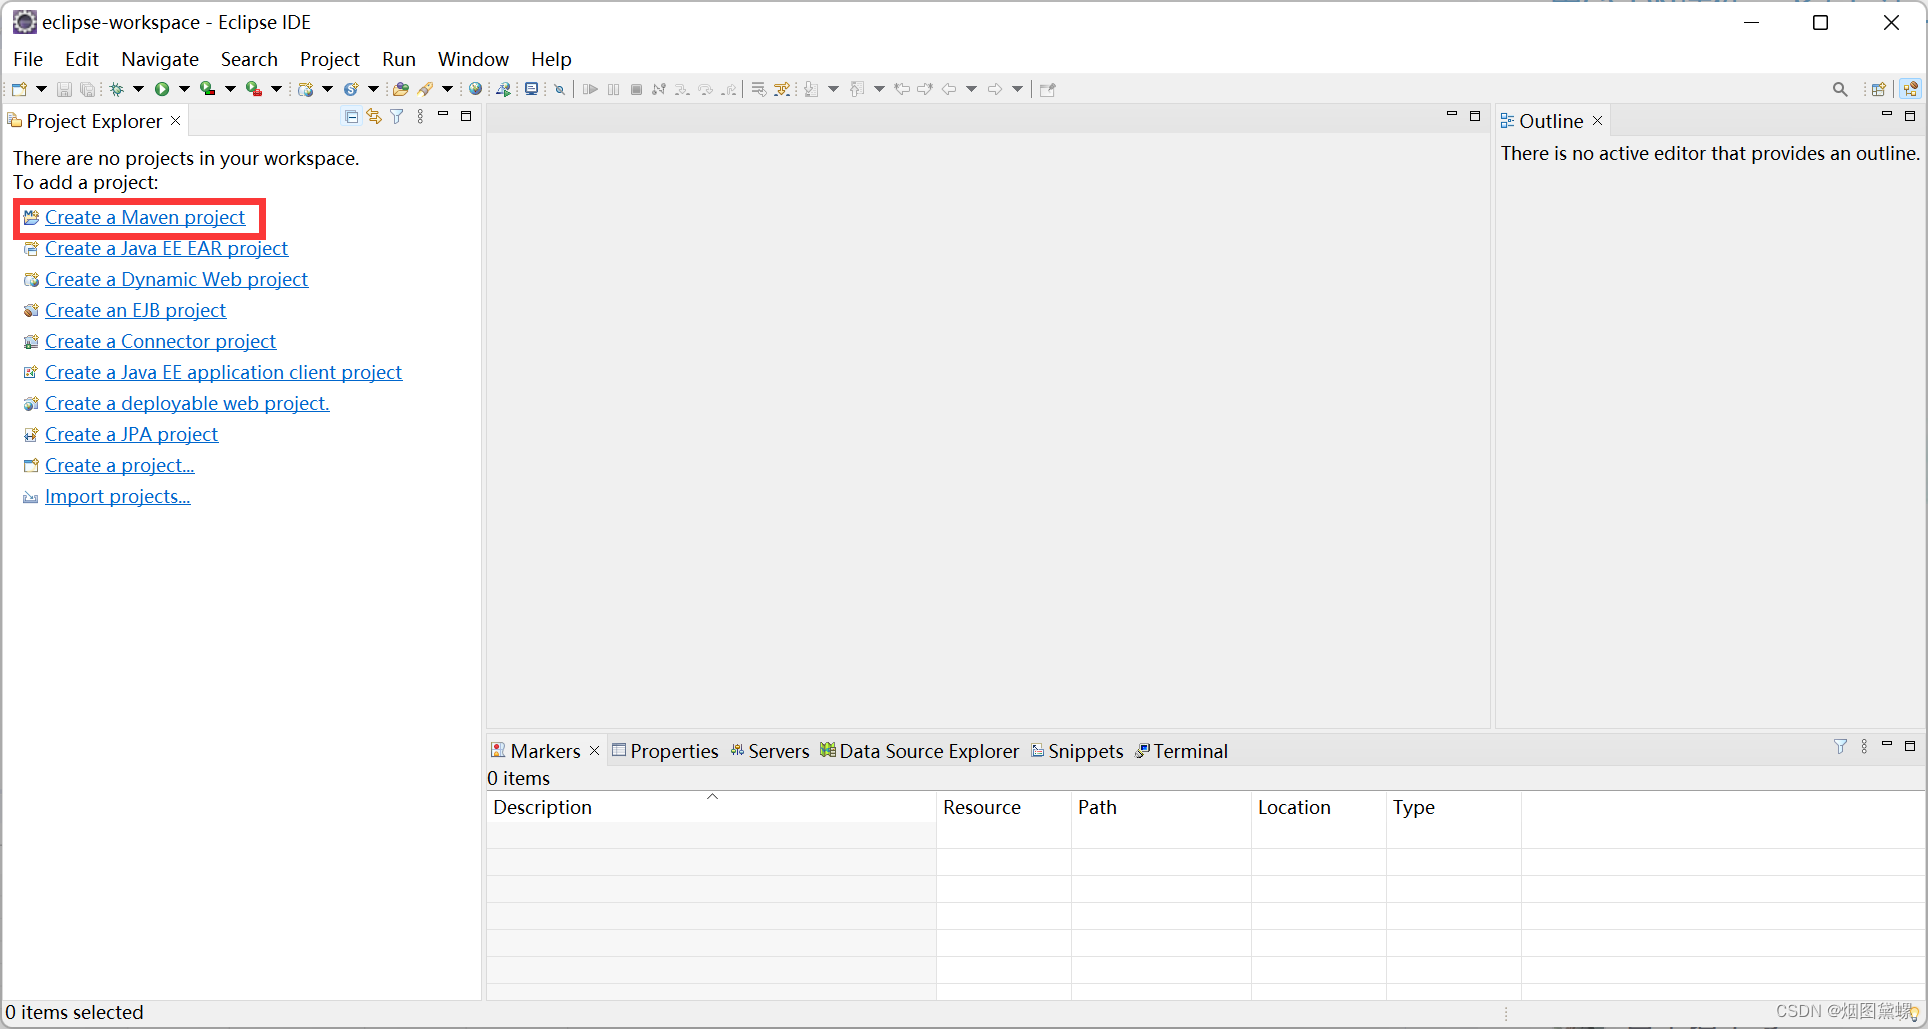Click the Create a Connector project link
1928x1029 pixels.
160,341
